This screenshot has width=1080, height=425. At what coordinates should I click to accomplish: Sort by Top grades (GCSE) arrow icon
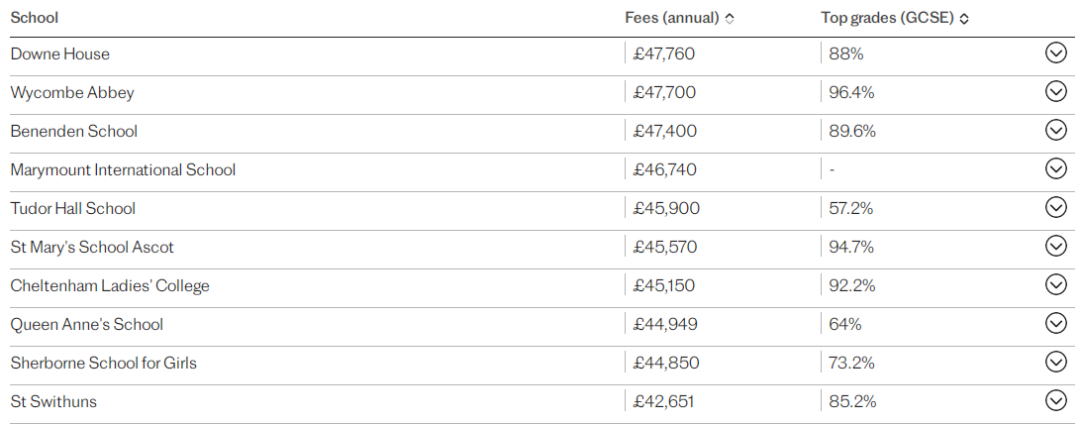click(964, 19)
